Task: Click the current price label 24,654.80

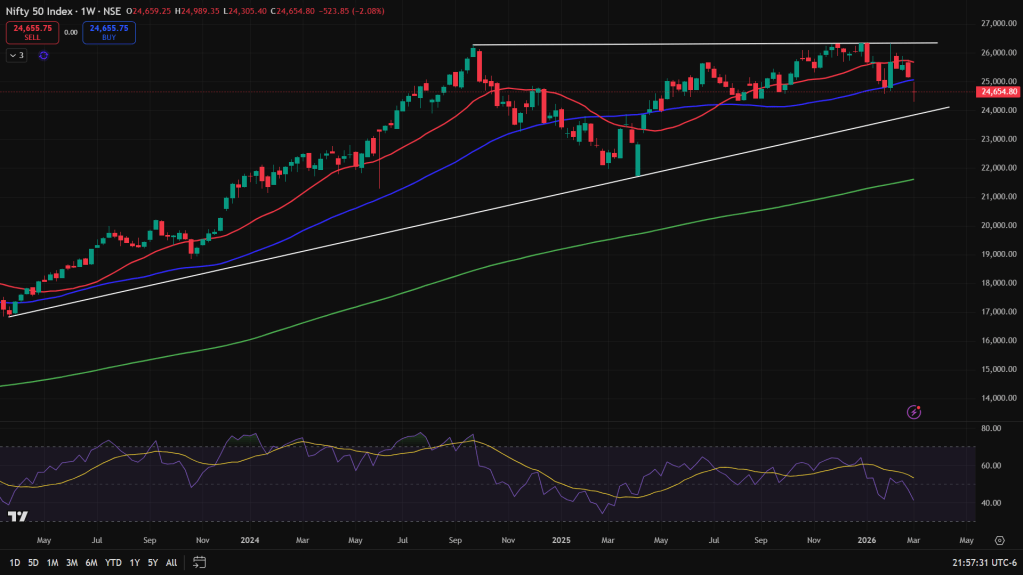Action: (x=998, y=92)
